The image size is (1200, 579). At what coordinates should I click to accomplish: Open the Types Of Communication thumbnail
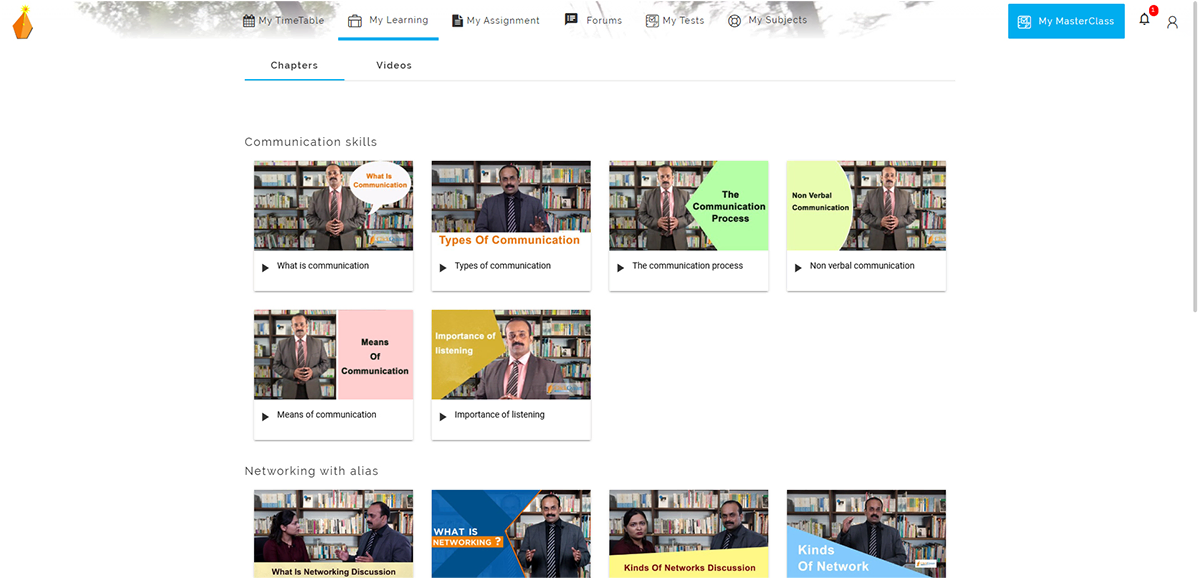pyautogui.click(x=511, y=205)
